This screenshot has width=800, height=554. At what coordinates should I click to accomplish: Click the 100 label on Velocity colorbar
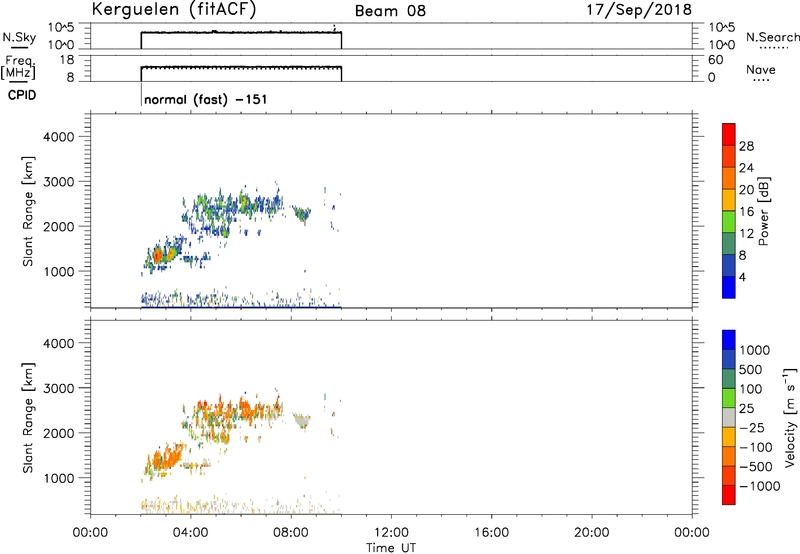[751, 389]
